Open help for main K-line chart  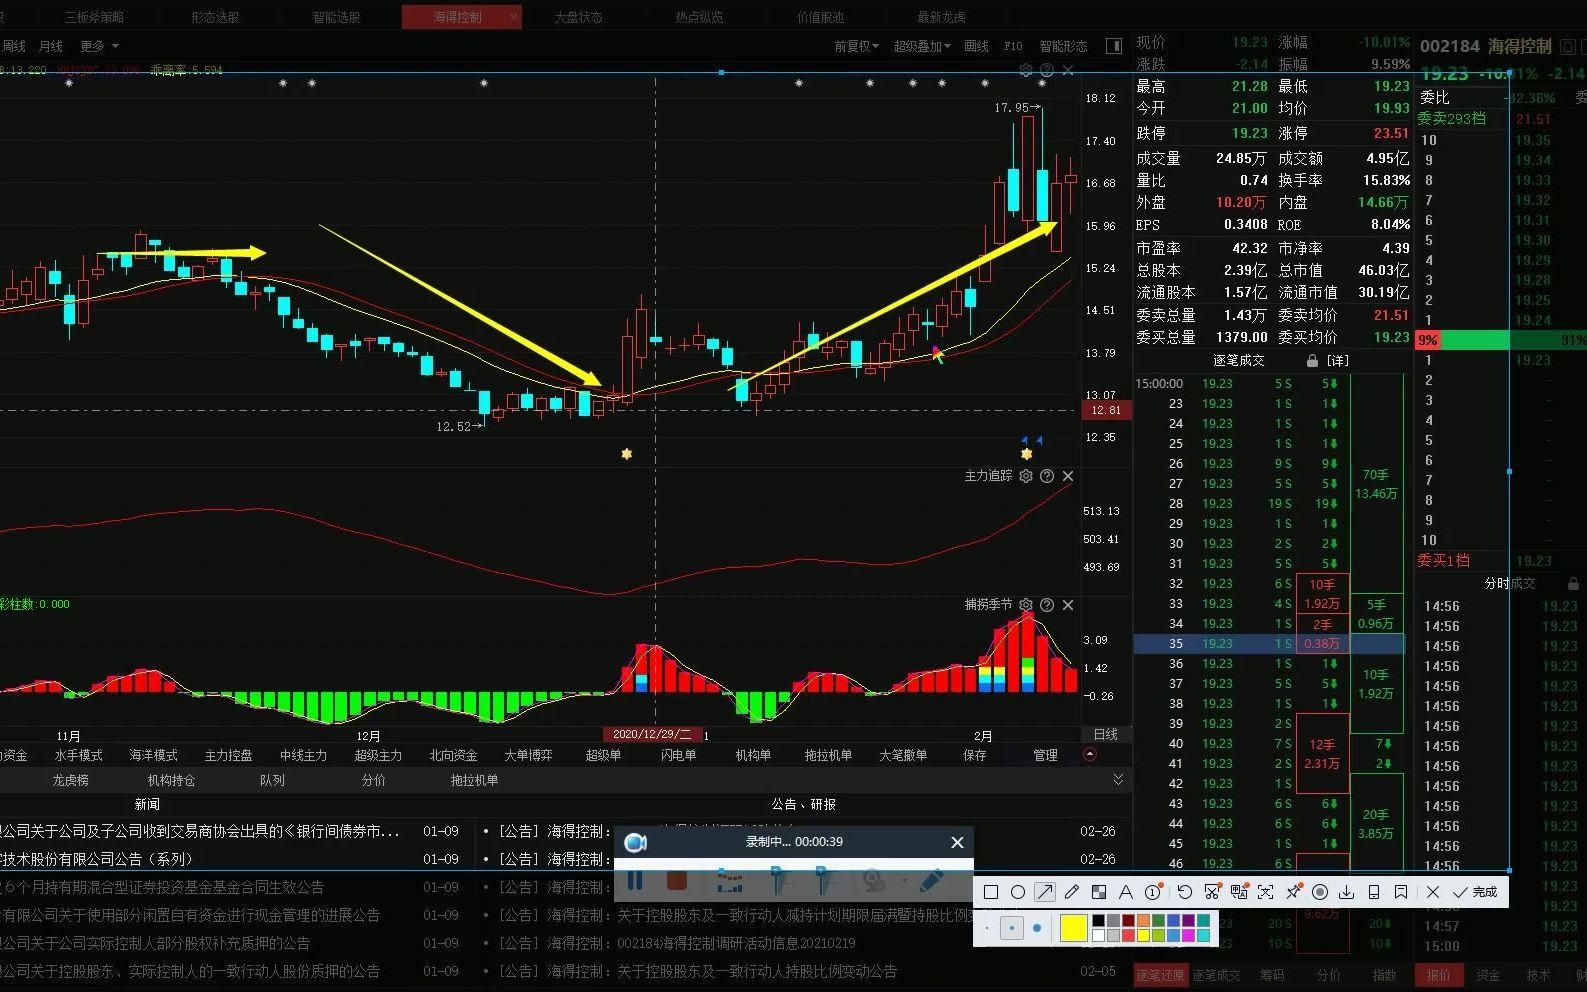1047,71
